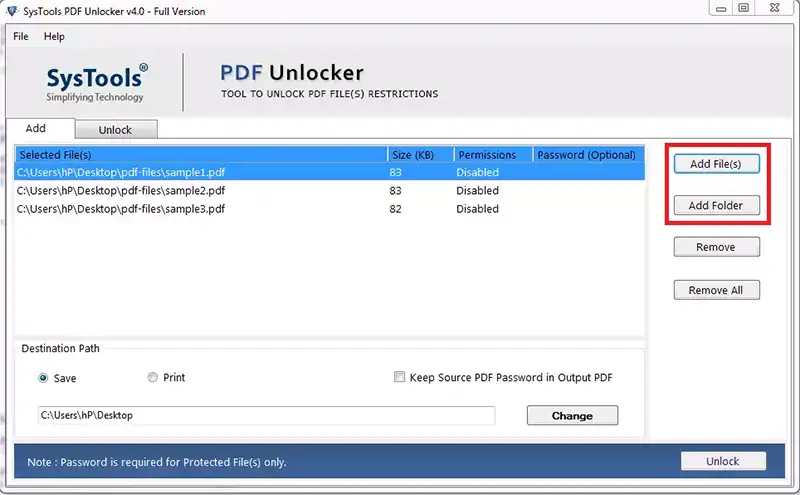Select the sample2.pdf file row
This screenshot has height=495, width=800.
point(330,191)
